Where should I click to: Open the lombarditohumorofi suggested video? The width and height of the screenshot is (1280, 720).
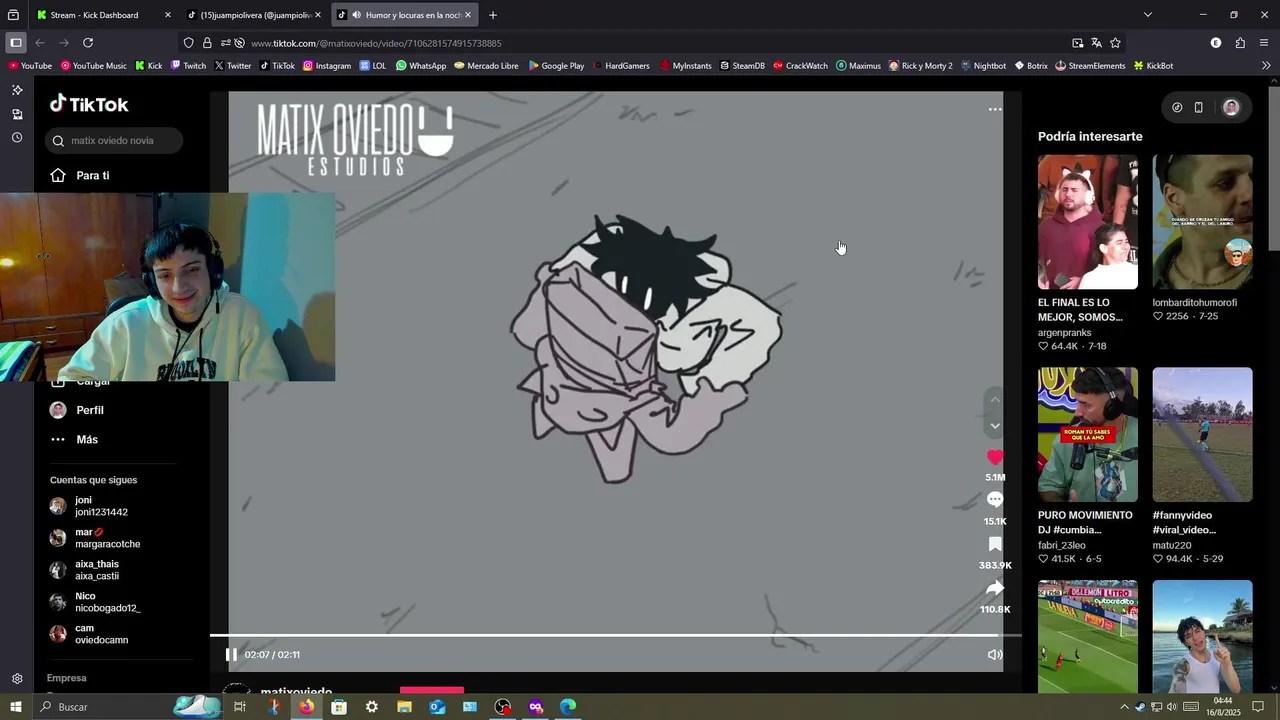point(1202,222)
